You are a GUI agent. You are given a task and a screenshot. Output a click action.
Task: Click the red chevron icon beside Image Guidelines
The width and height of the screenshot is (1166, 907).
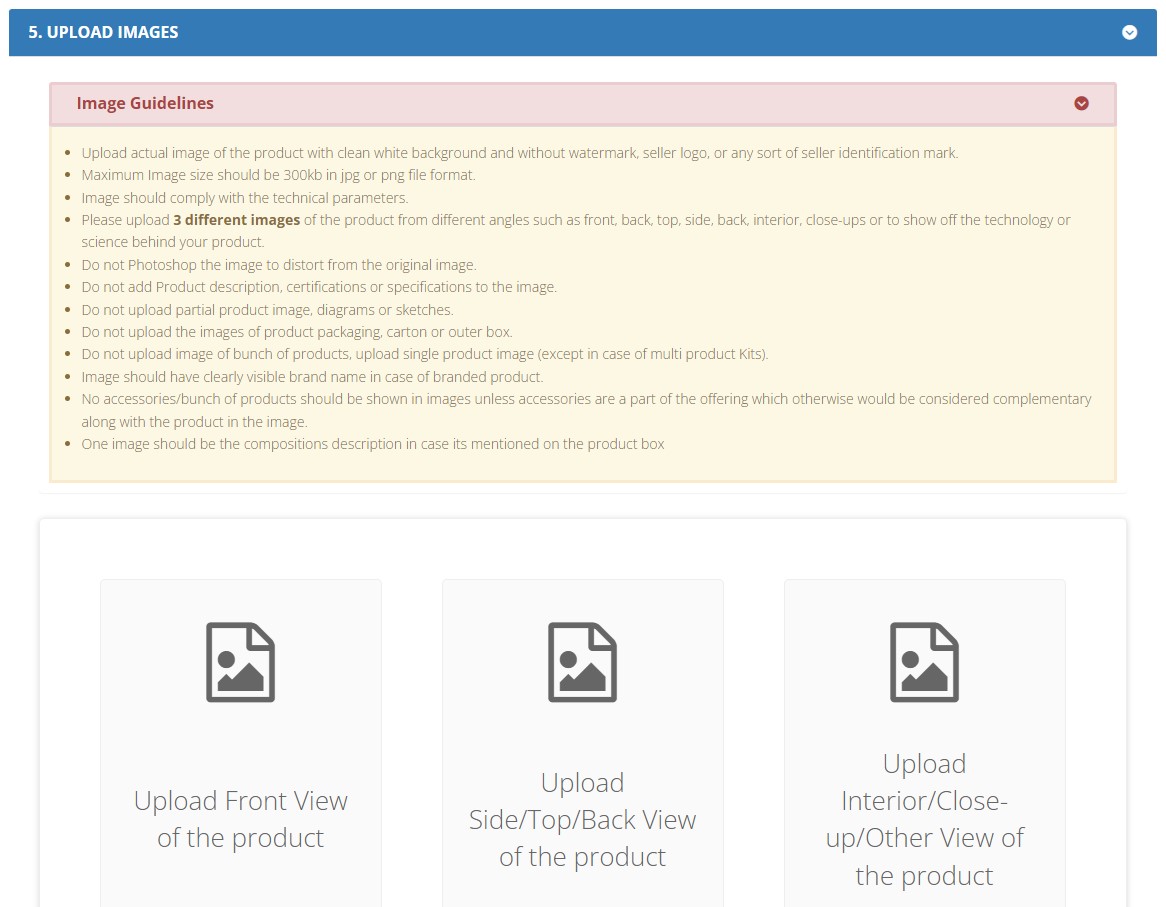(x=1081, y=103)
